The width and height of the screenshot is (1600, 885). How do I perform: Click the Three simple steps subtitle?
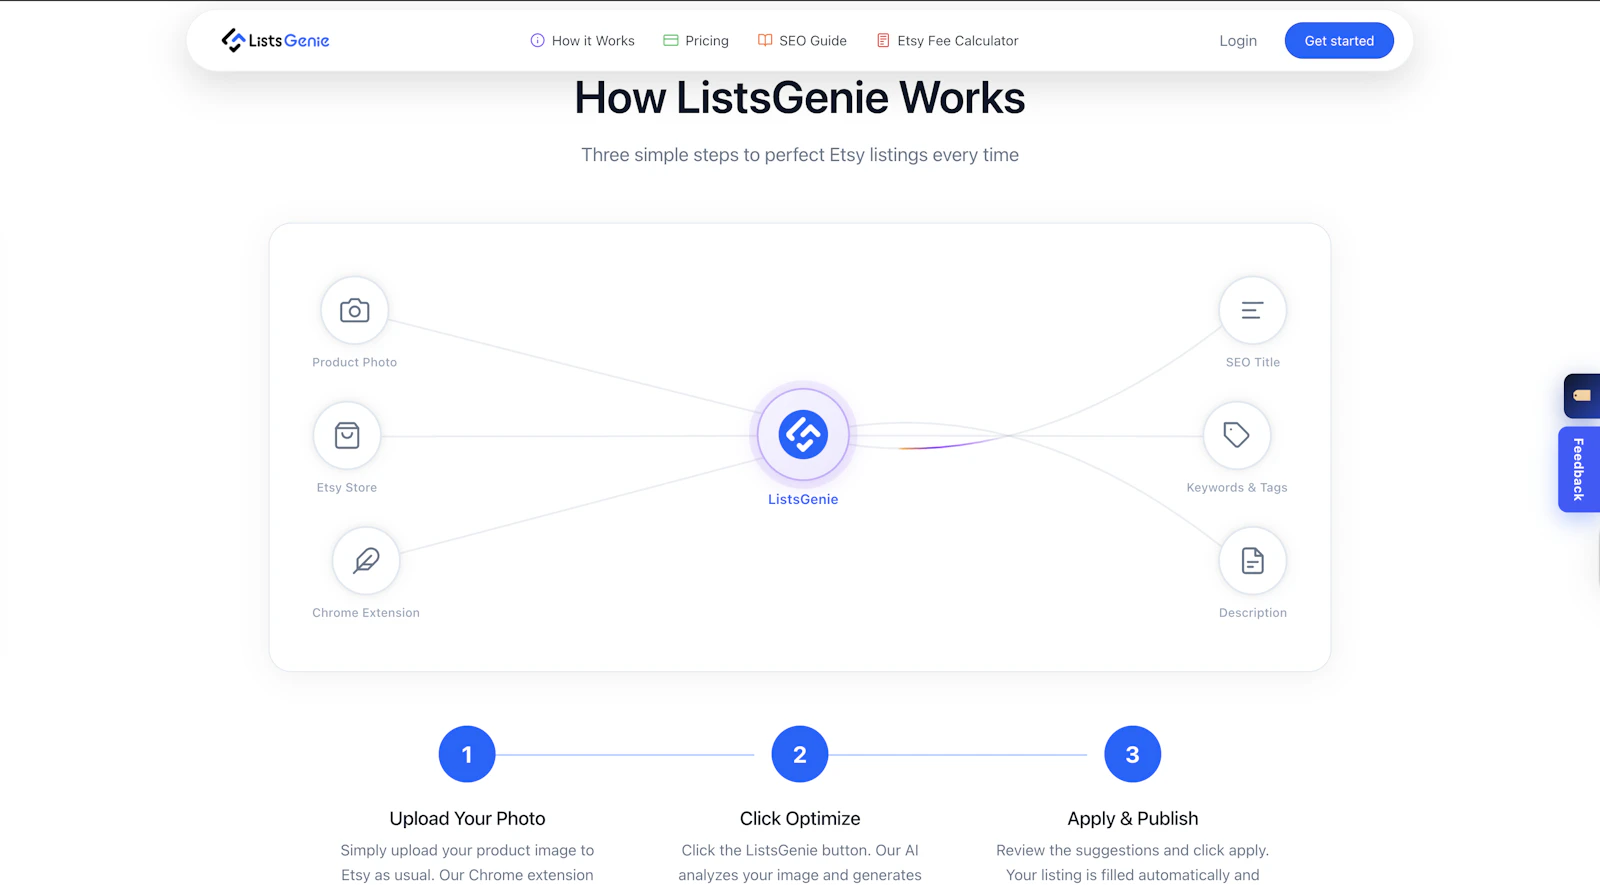click(800, 155)
